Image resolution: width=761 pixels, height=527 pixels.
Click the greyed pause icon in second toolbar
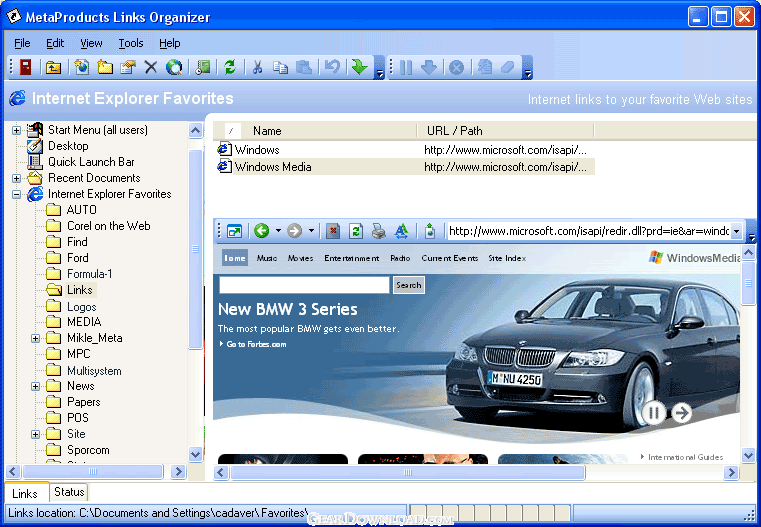coord(406,67)
